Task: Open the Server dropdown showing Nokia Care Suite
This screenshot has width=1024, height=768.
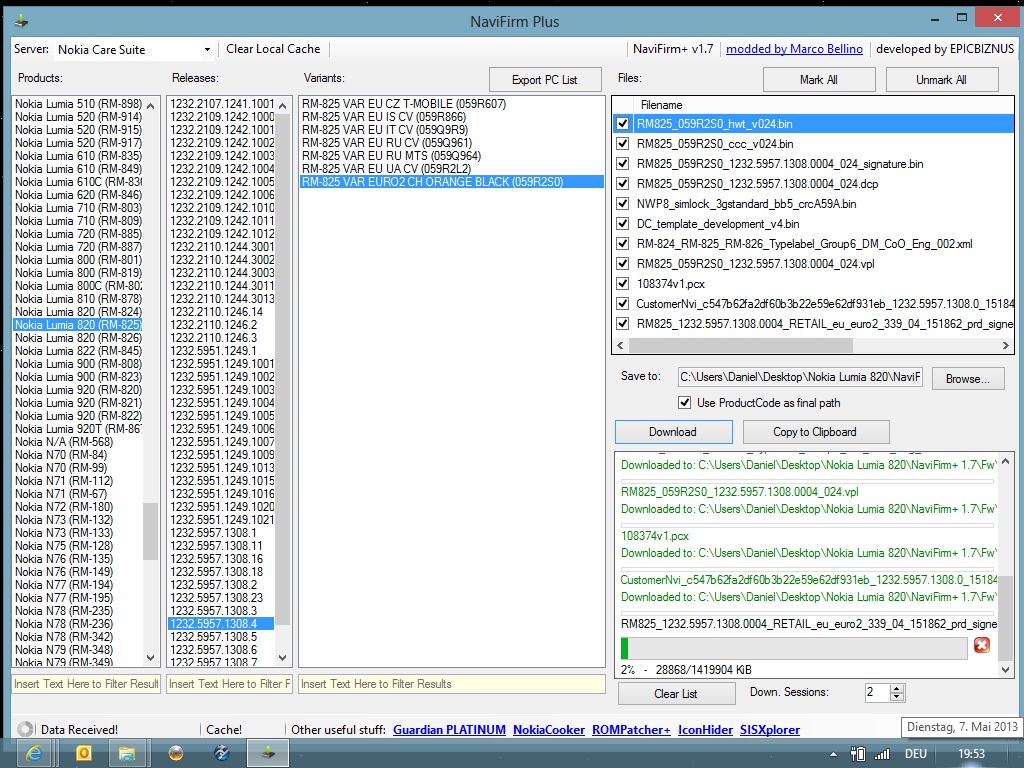Action: coord(133,50)
